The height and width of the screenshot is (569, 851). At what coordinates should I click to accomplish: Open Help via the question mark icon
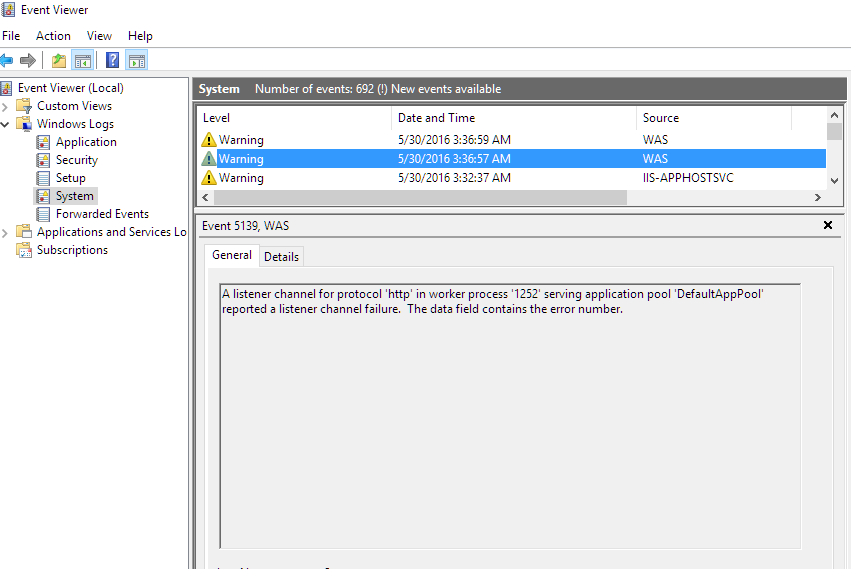coord(112,61)
